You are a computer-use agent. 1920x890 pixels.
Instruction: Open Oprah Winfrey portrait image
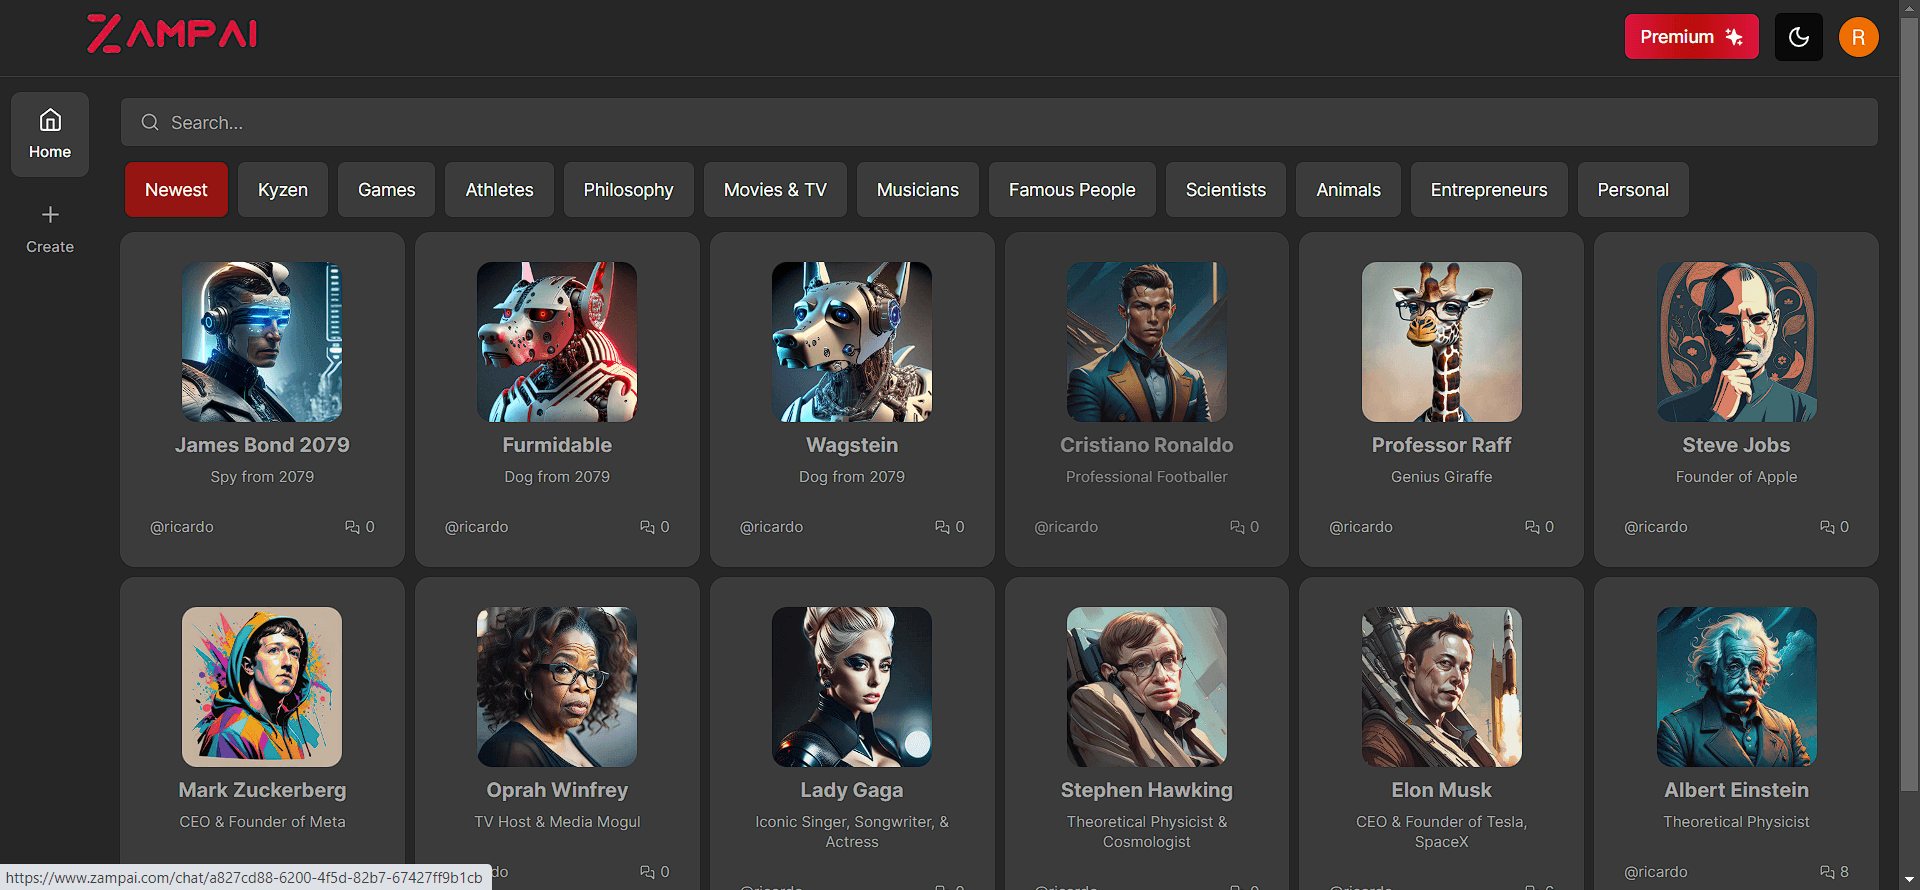557,687
